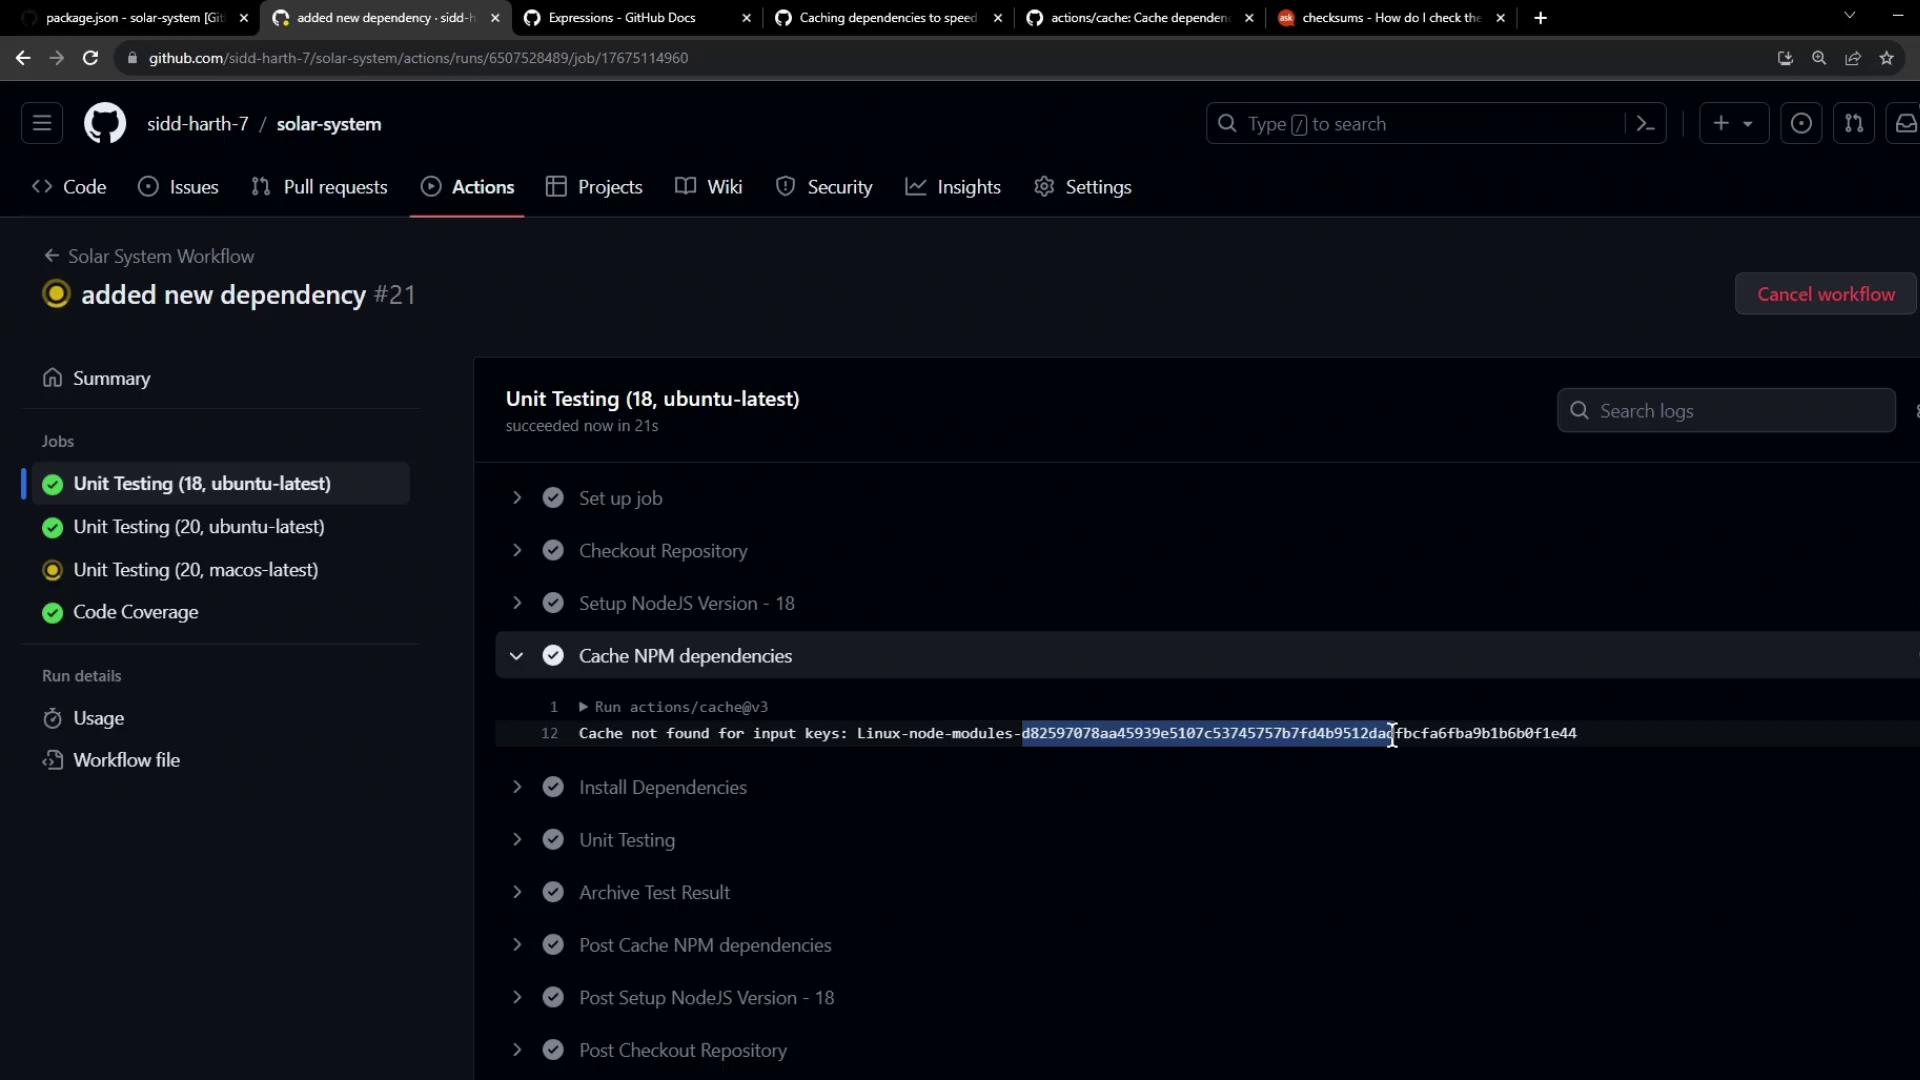
Task: Click the Cancel workflow button
Action: point(1825,294)
